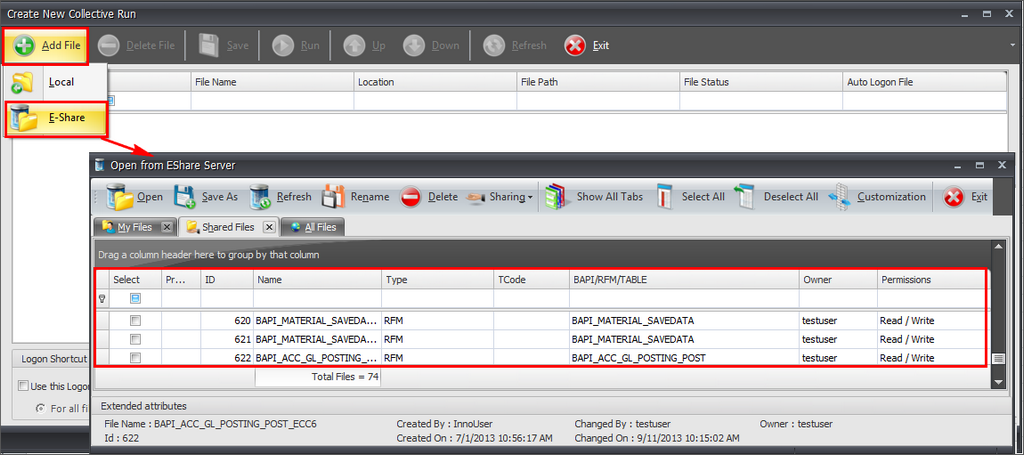The image size is (1024, 455).
Task: Click the Save As disk icon
Action: pyautogui.click(x=185, y=197)
